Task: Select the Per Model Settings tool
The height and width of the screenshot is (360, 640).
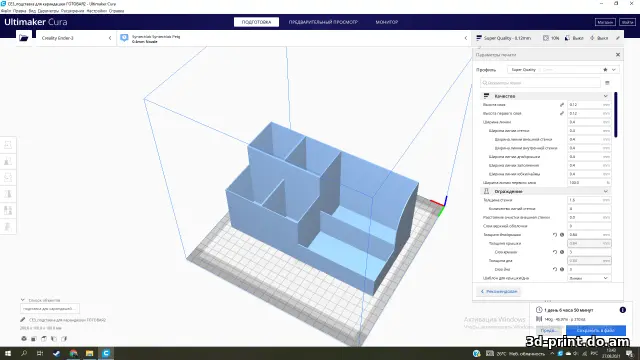Action: [x=8, y=210]
